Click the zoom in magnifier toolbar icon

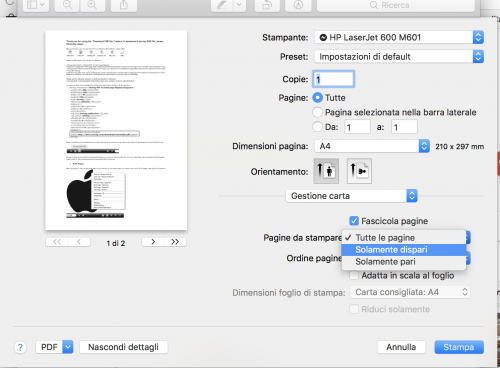tap(92, 5)
